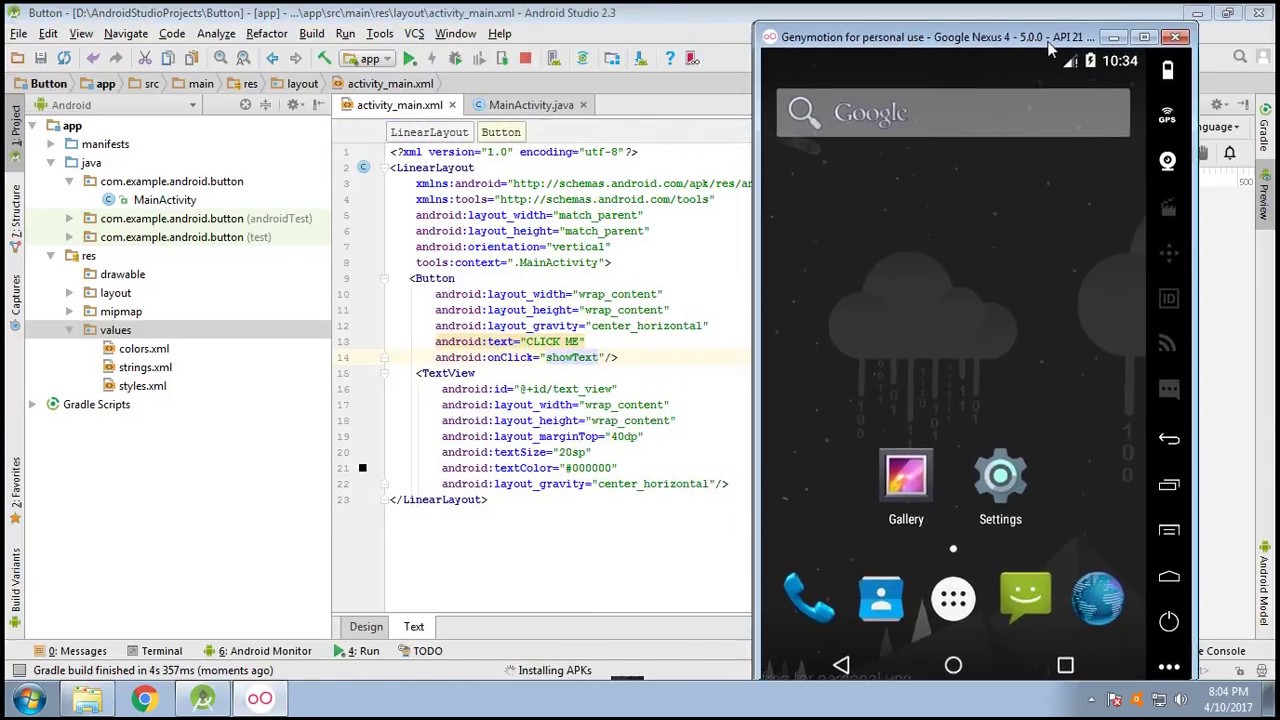Run the app with the green play icon
Viewport: 1280px width, 720px height.
410,59
